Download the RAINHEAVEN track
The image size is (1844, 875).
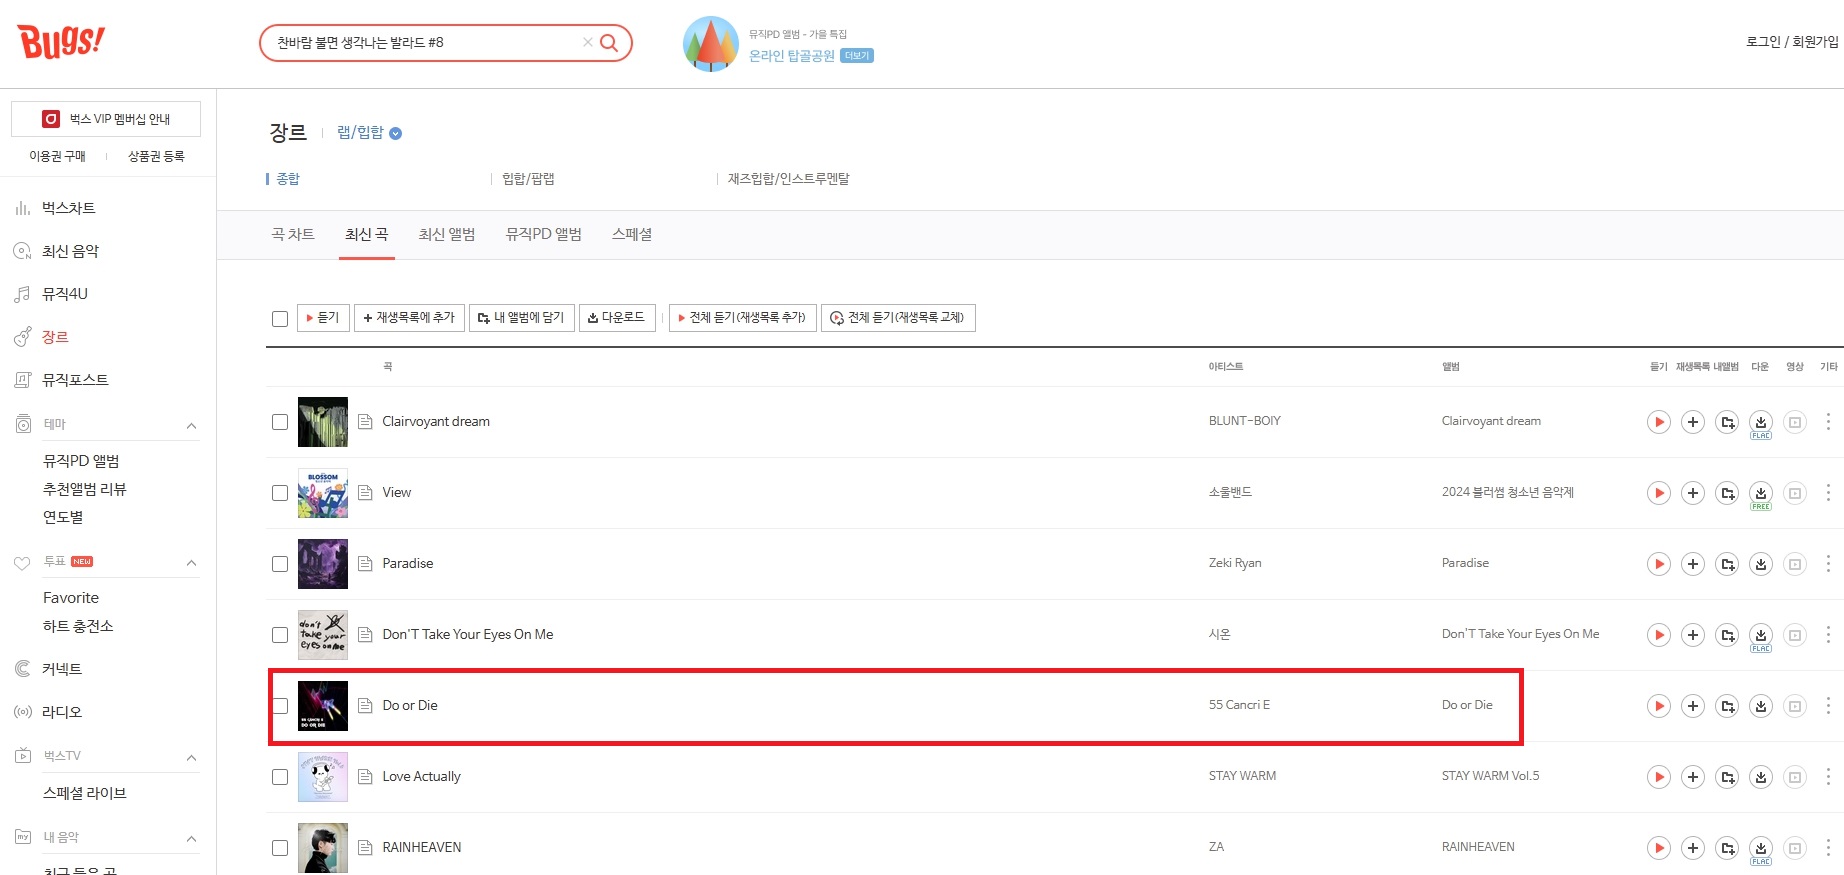point(1761,848)
